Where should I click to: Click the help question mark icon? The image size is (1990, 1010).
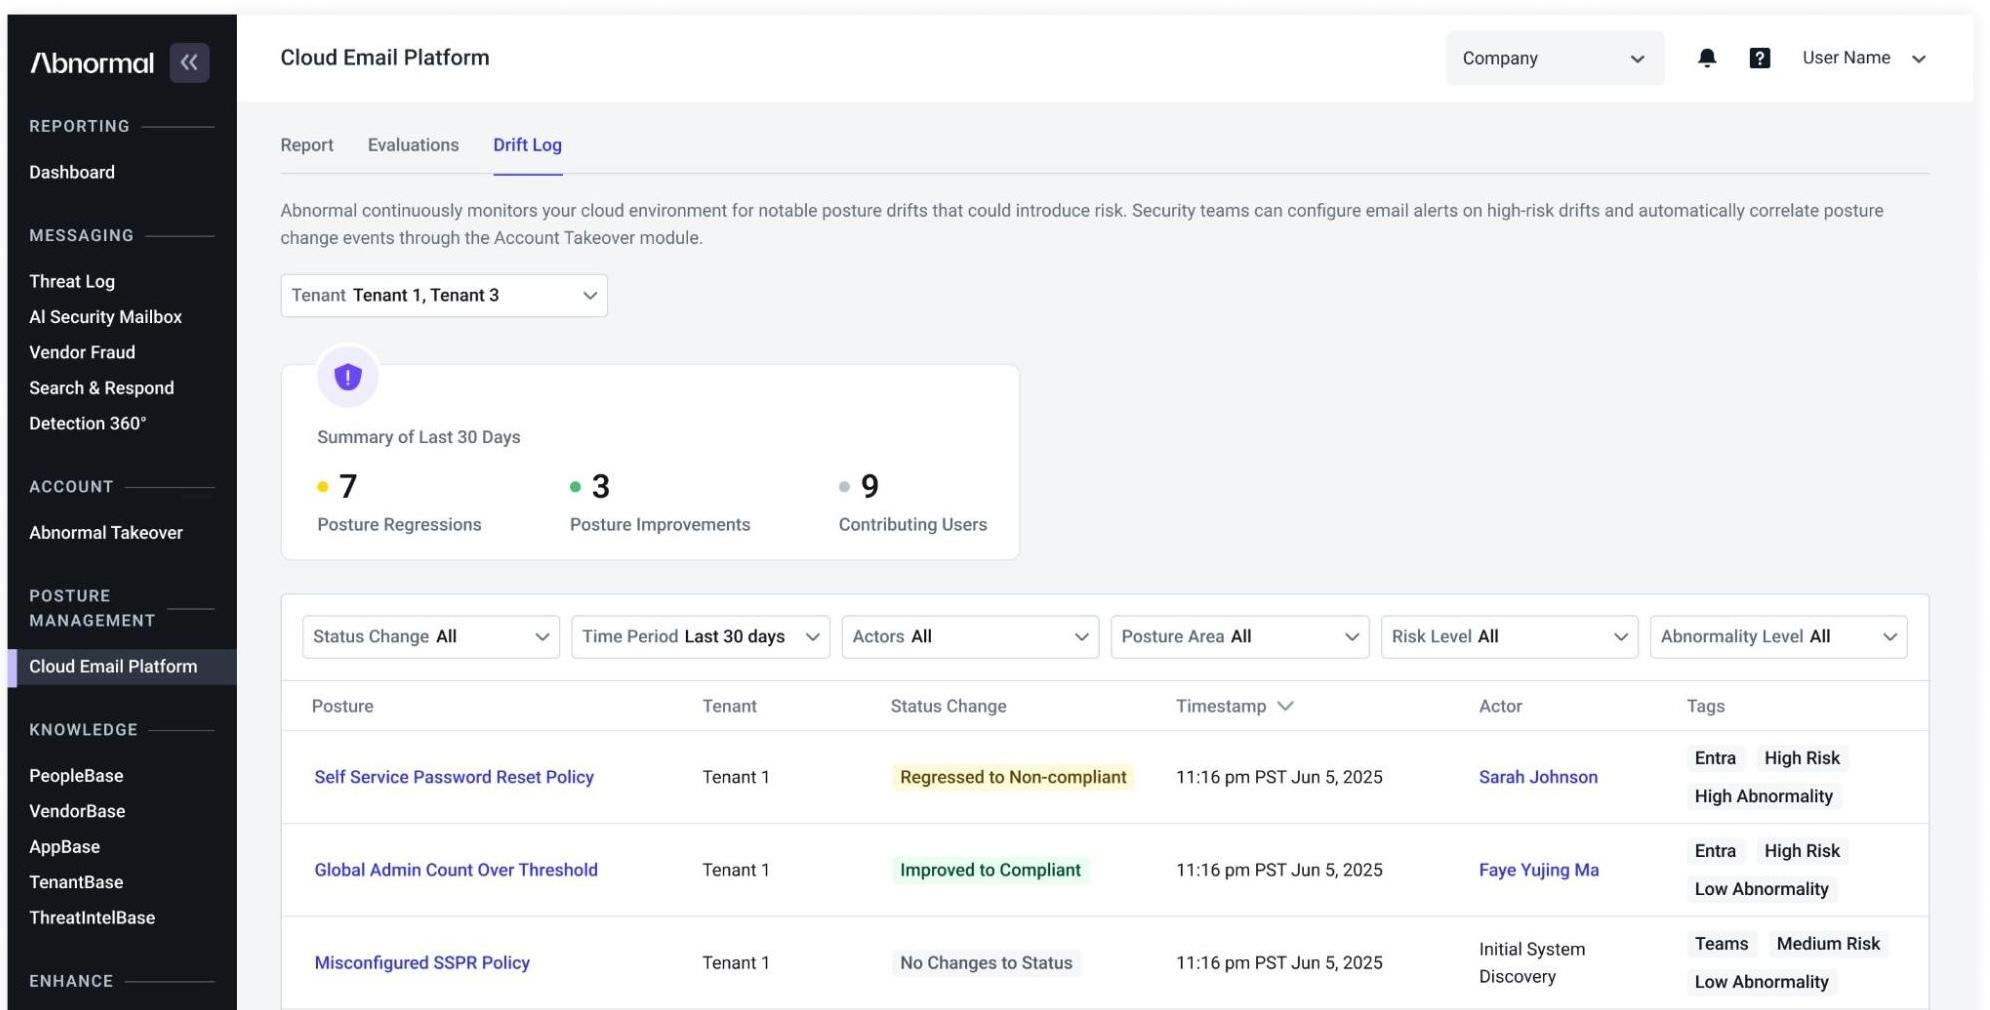point(1759,58)
